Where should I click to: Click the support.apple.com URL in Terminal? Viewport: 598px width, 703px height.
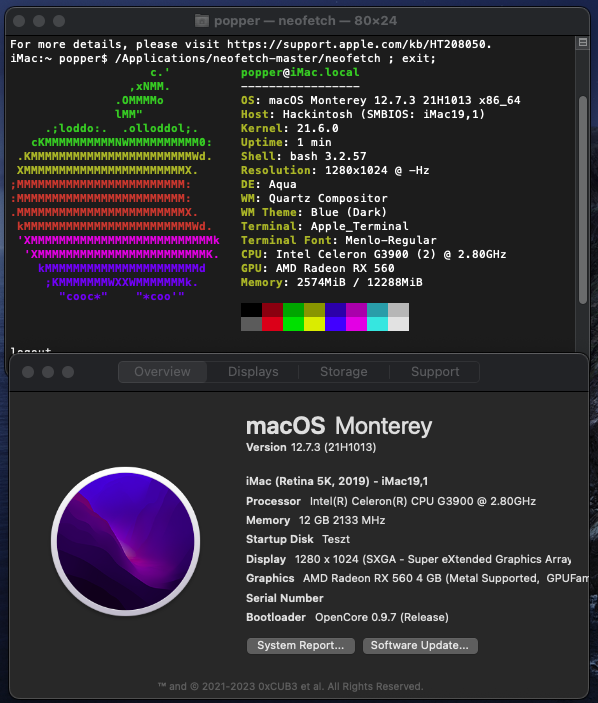(357, 44)
